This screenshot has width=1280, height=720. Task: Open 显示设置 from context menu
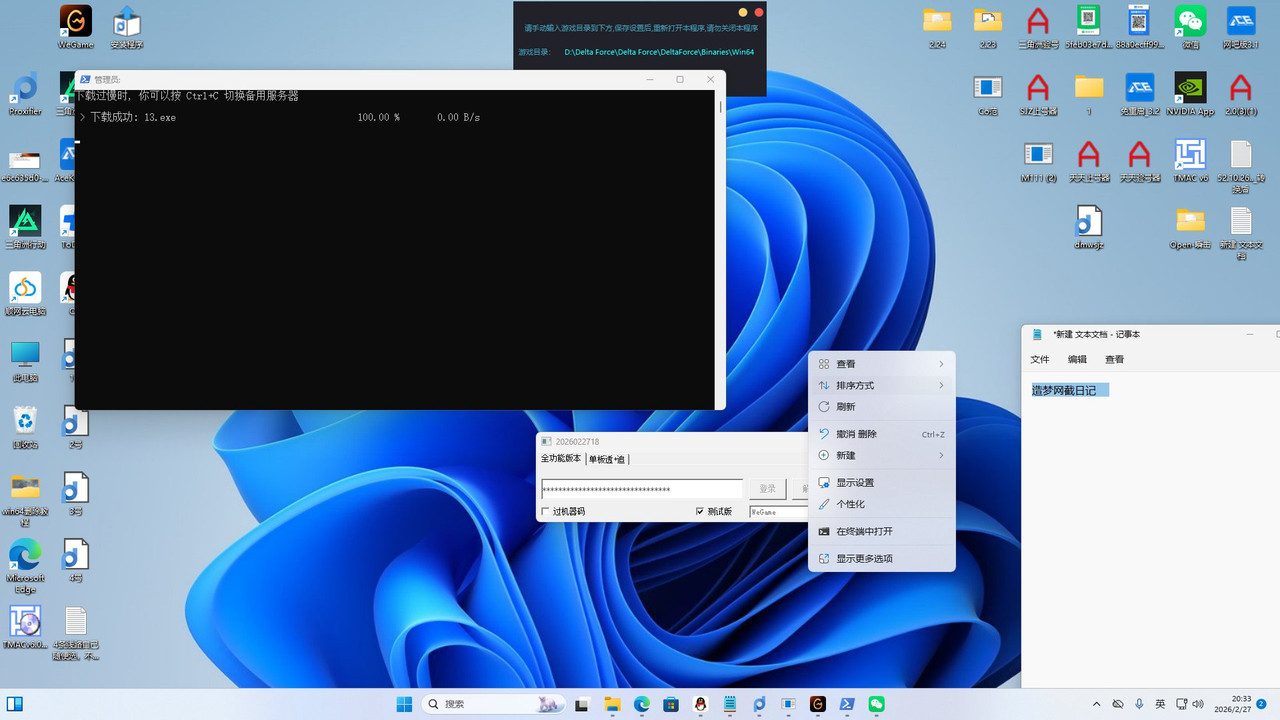[x=881, y=482]
